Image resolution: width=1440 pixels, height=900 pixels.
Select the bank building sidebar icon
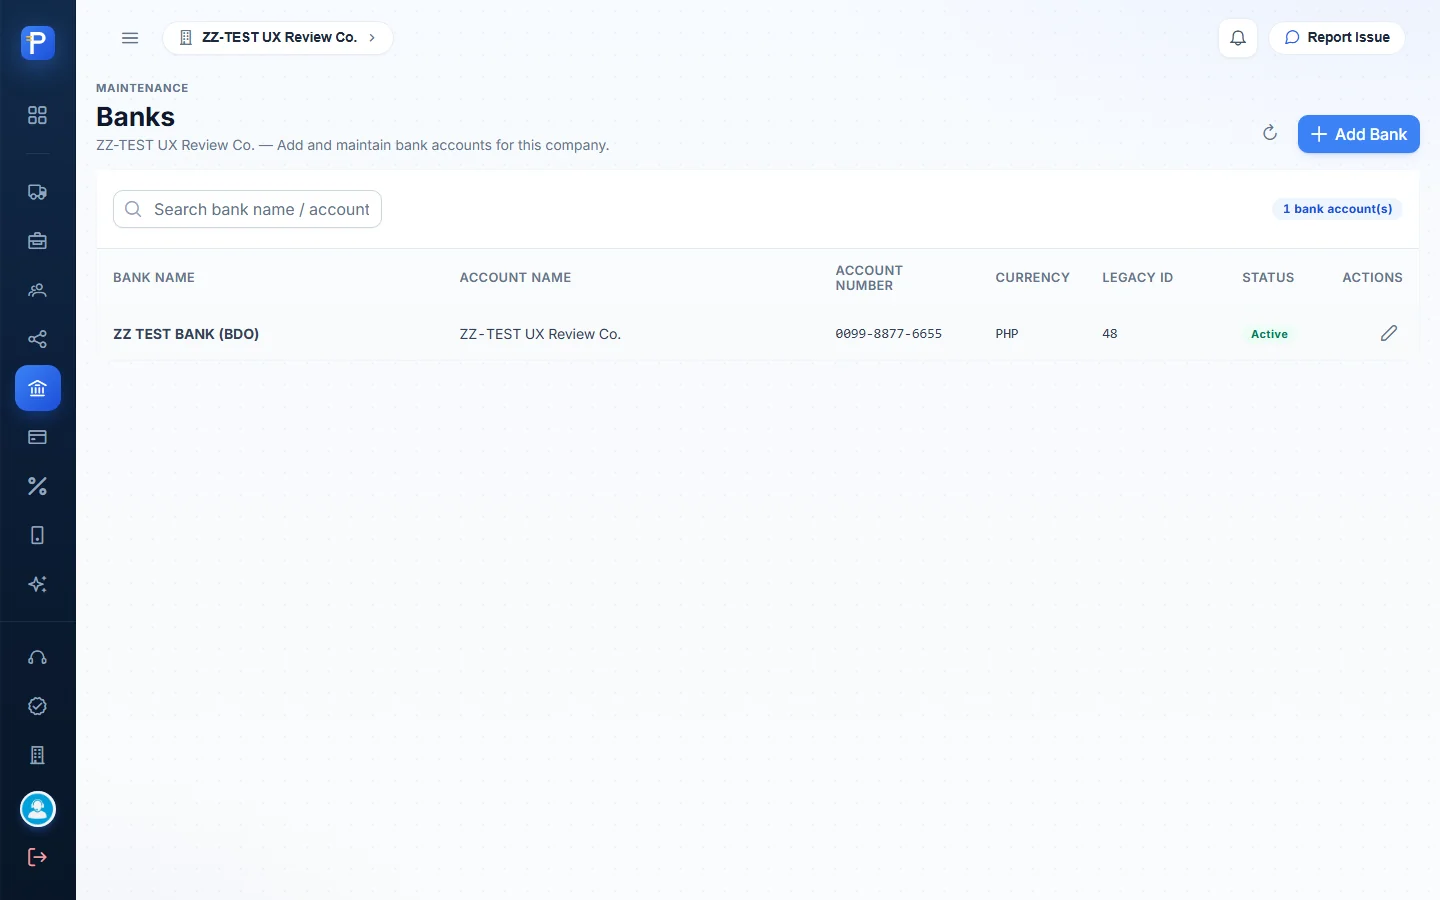click(x=37, y=388)
